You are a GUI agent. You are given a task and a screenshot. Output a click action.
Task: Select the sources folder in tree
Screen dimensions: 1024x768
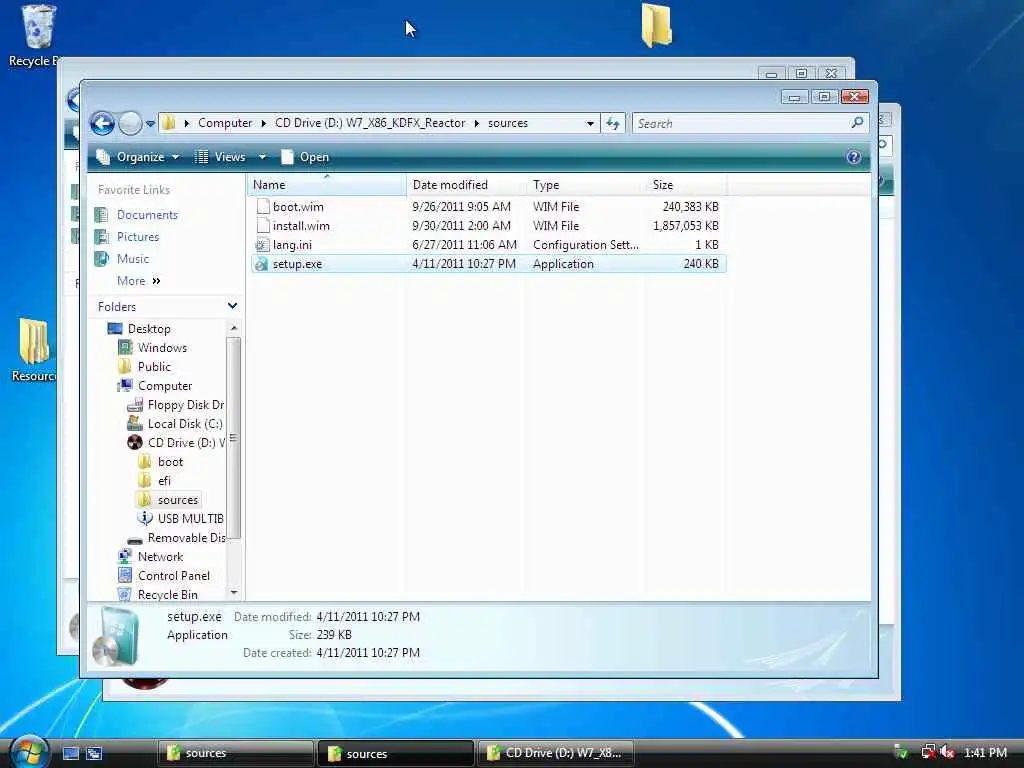click(x=177, y=500)
